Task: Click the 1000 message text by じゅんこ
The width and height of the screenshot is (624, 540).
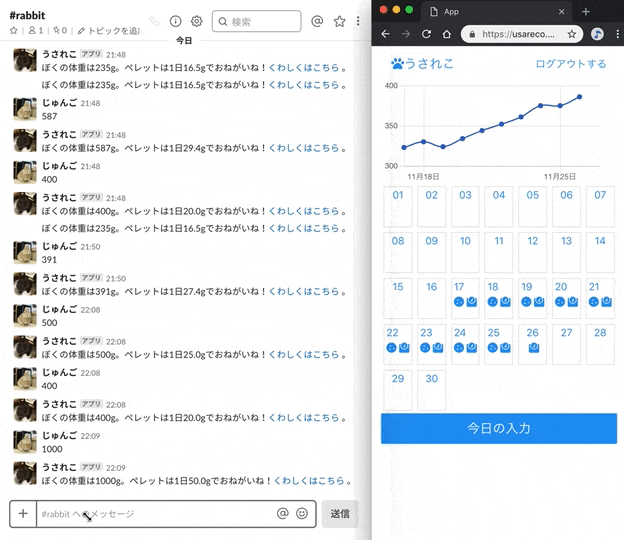Action: [x=52, y=449]
